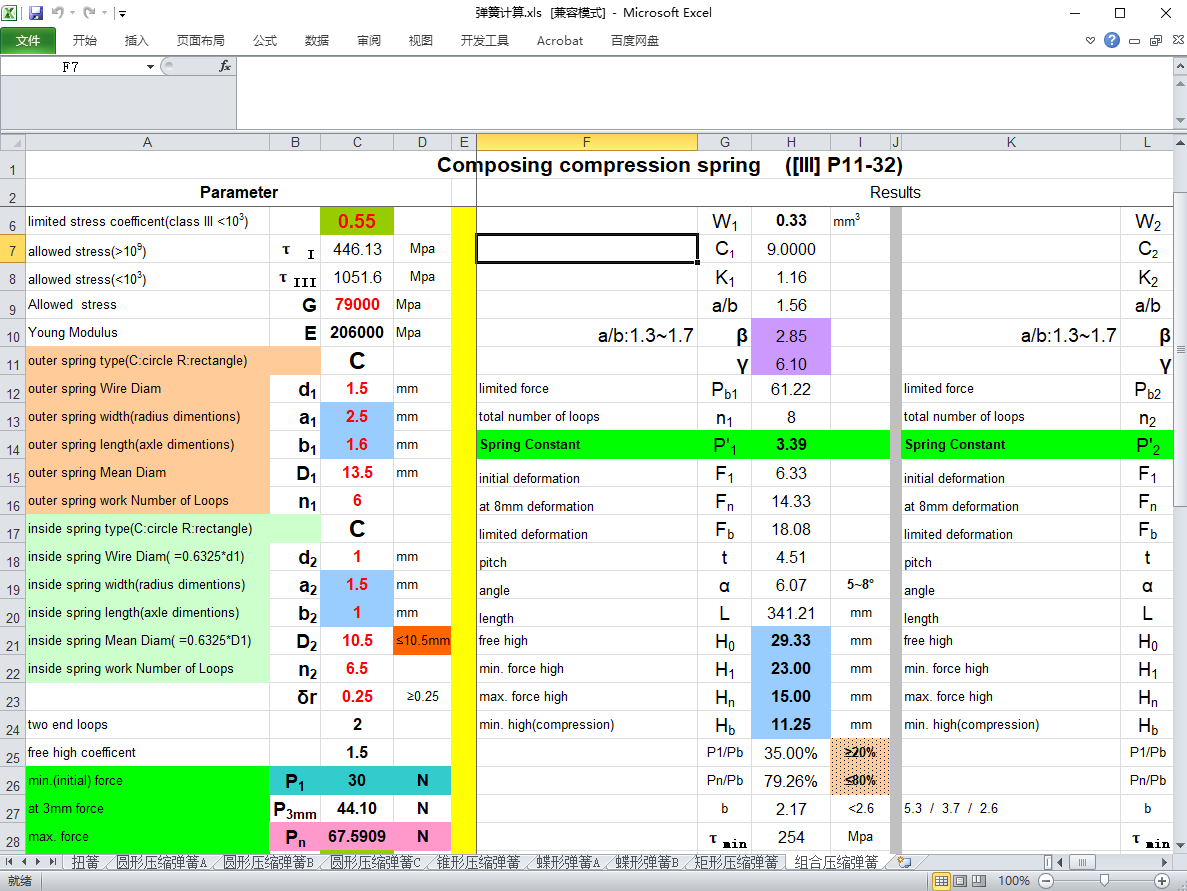Click the Save icon in quick access toolbar
The image size is (1187, 891).
[36, 13]
